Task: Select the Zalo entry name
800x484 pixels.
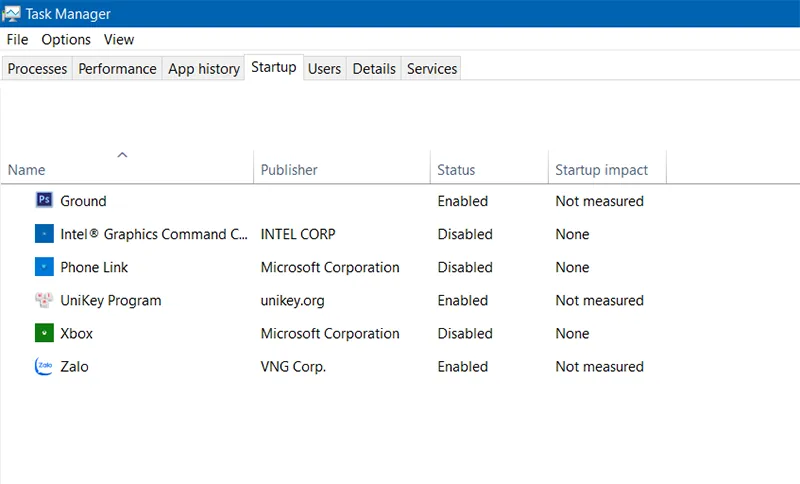Action: click(x=74, y=367)
